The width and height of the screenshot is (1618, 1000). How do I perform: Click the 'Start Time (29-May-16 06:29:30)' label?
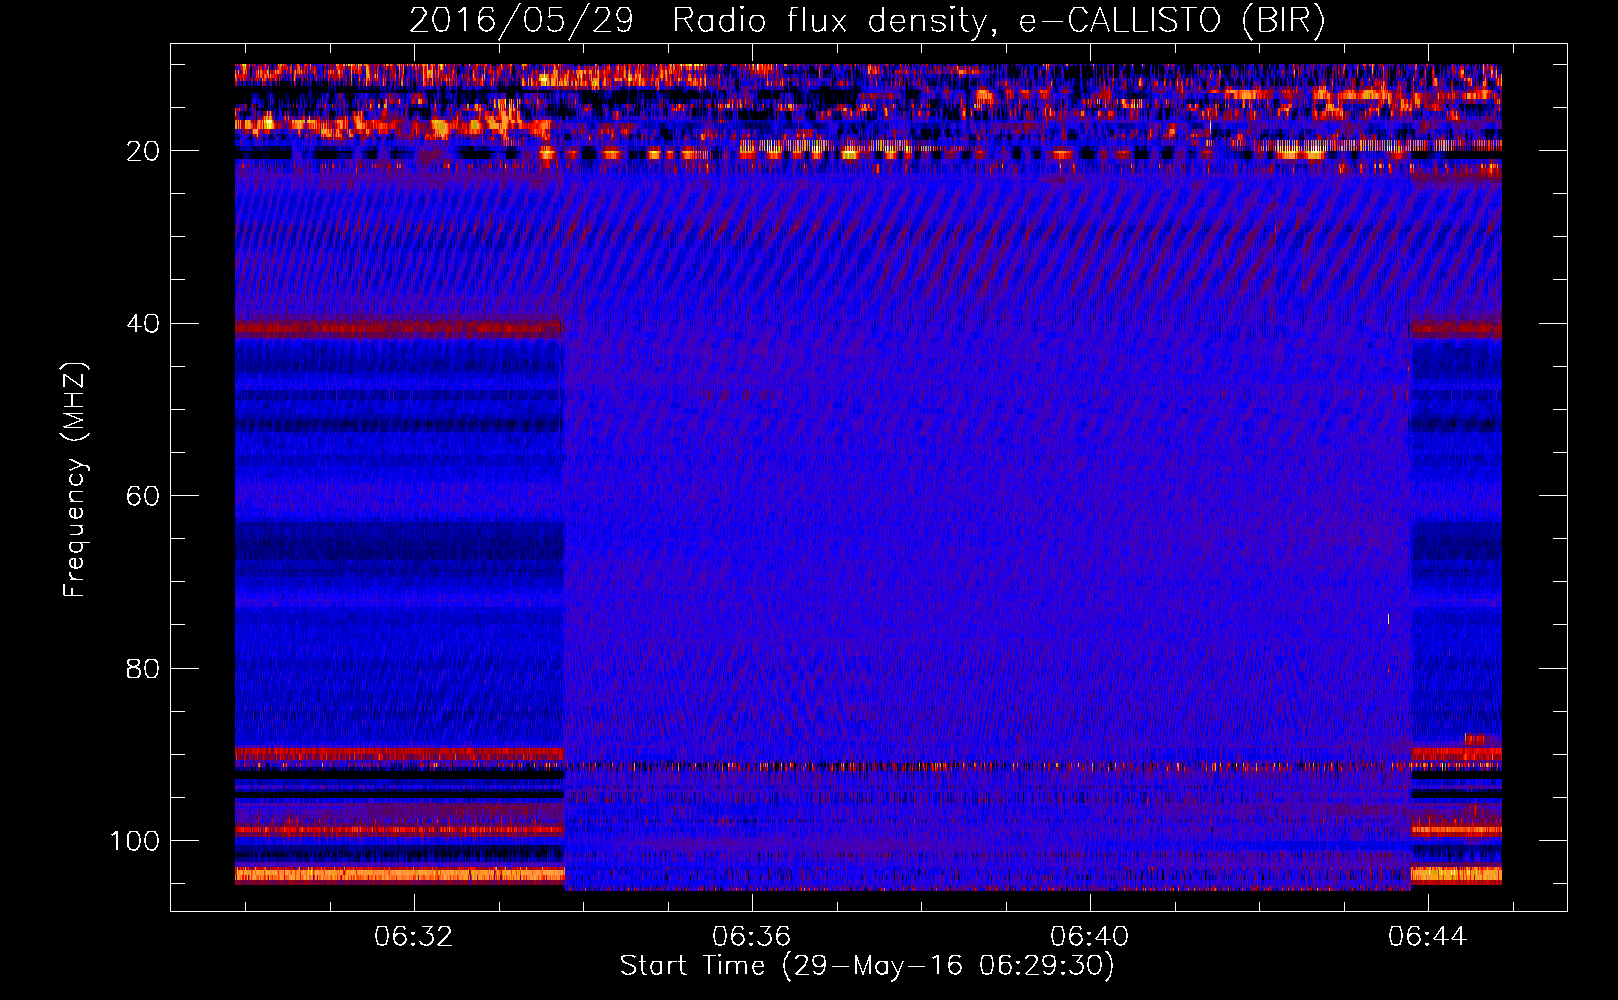pos(867,966)
